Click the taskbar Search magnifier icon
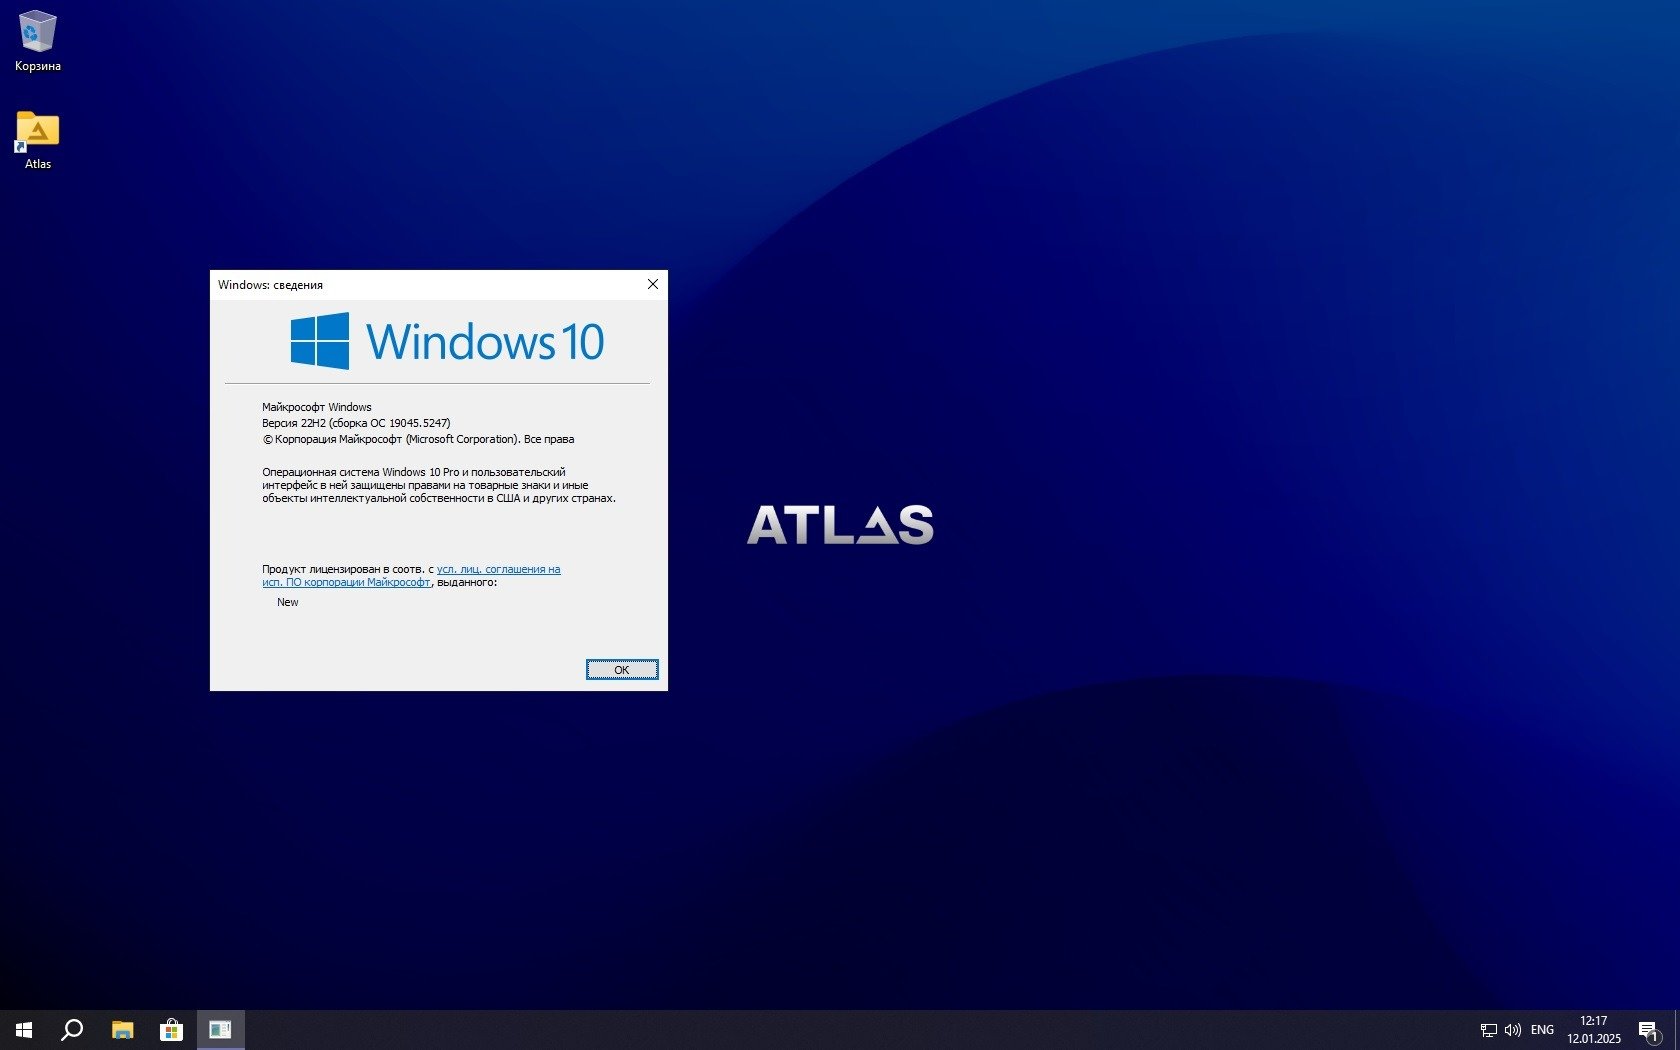This screenshot has width=1680, height=1050. [x=72, y=1030]
